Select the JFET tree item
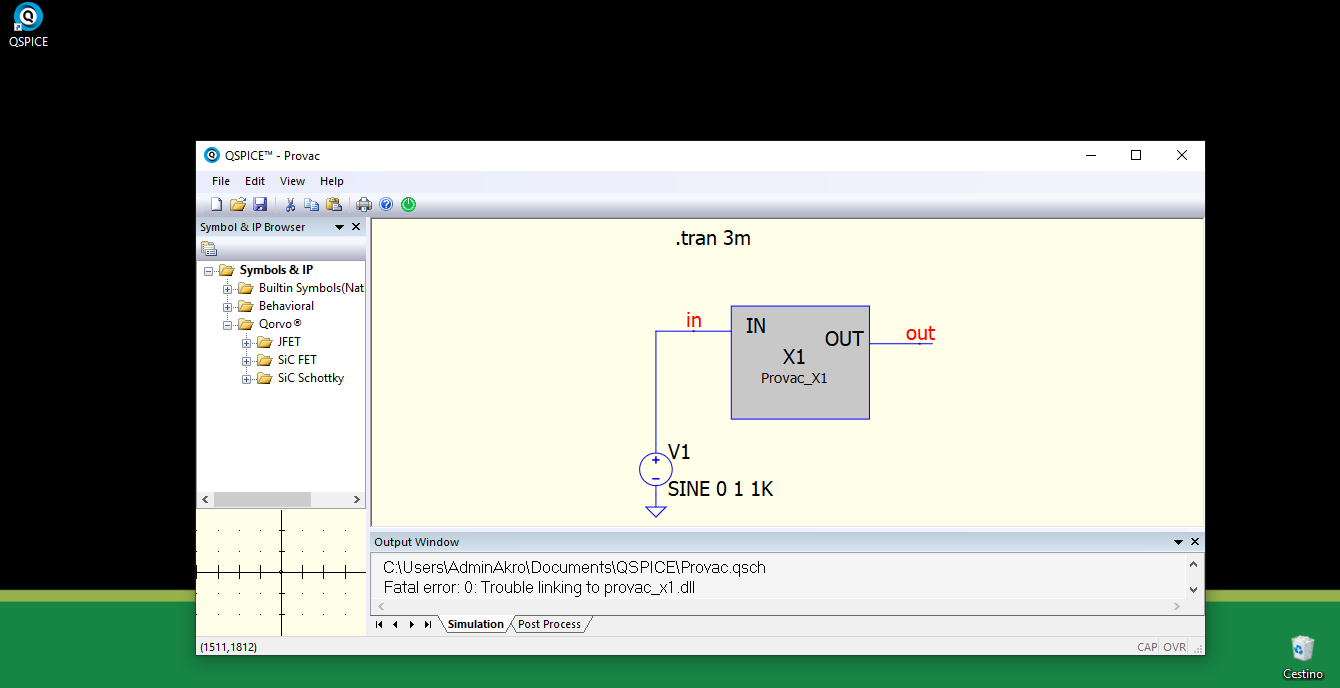Screen dimensions: 1340x688 point(289,342)
